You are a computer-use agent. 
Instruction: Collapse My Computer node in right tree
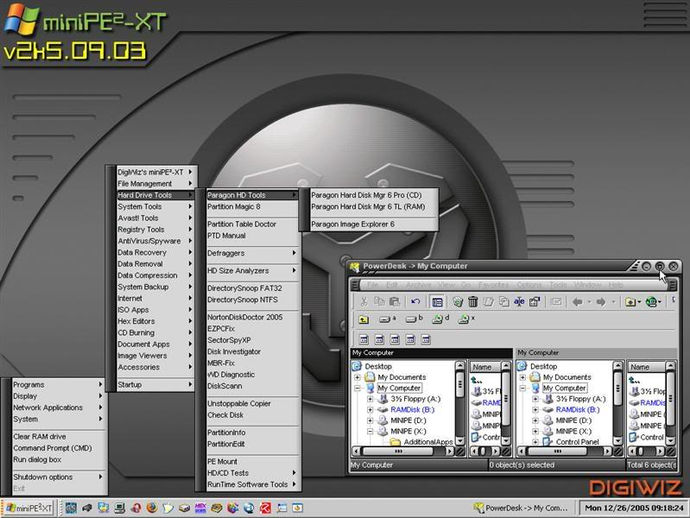[x=522, y=388]
